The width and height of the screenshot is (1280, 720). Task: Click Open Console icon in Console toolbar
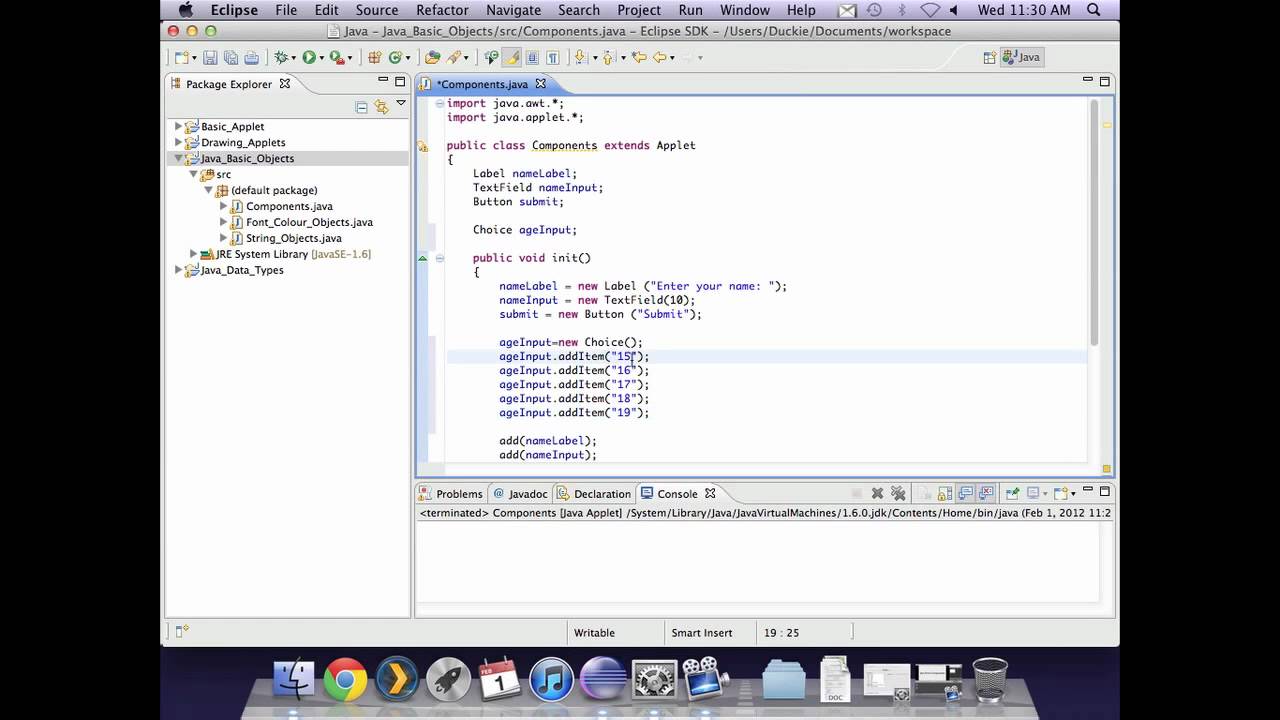pos(1061,493)
